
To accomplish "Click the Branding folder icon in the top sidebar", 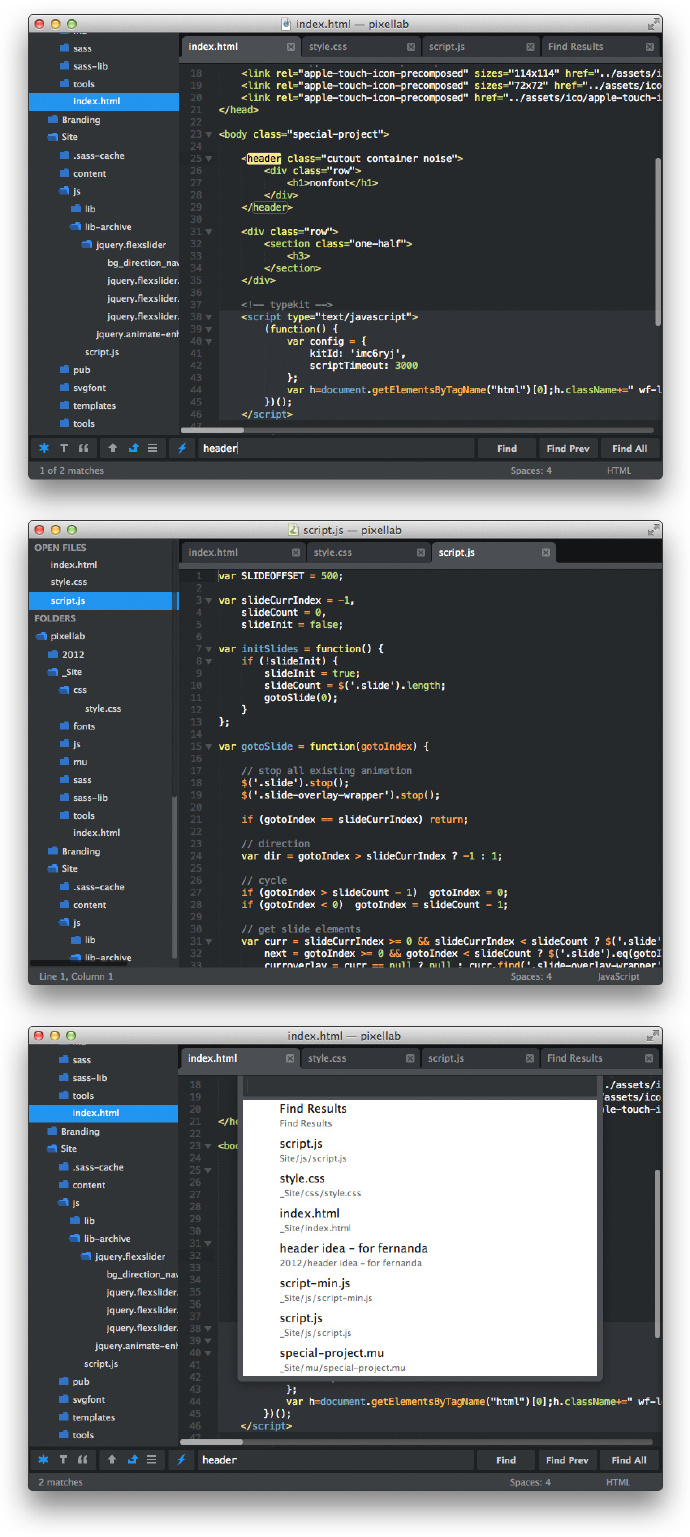I will [x=53, y=120].
